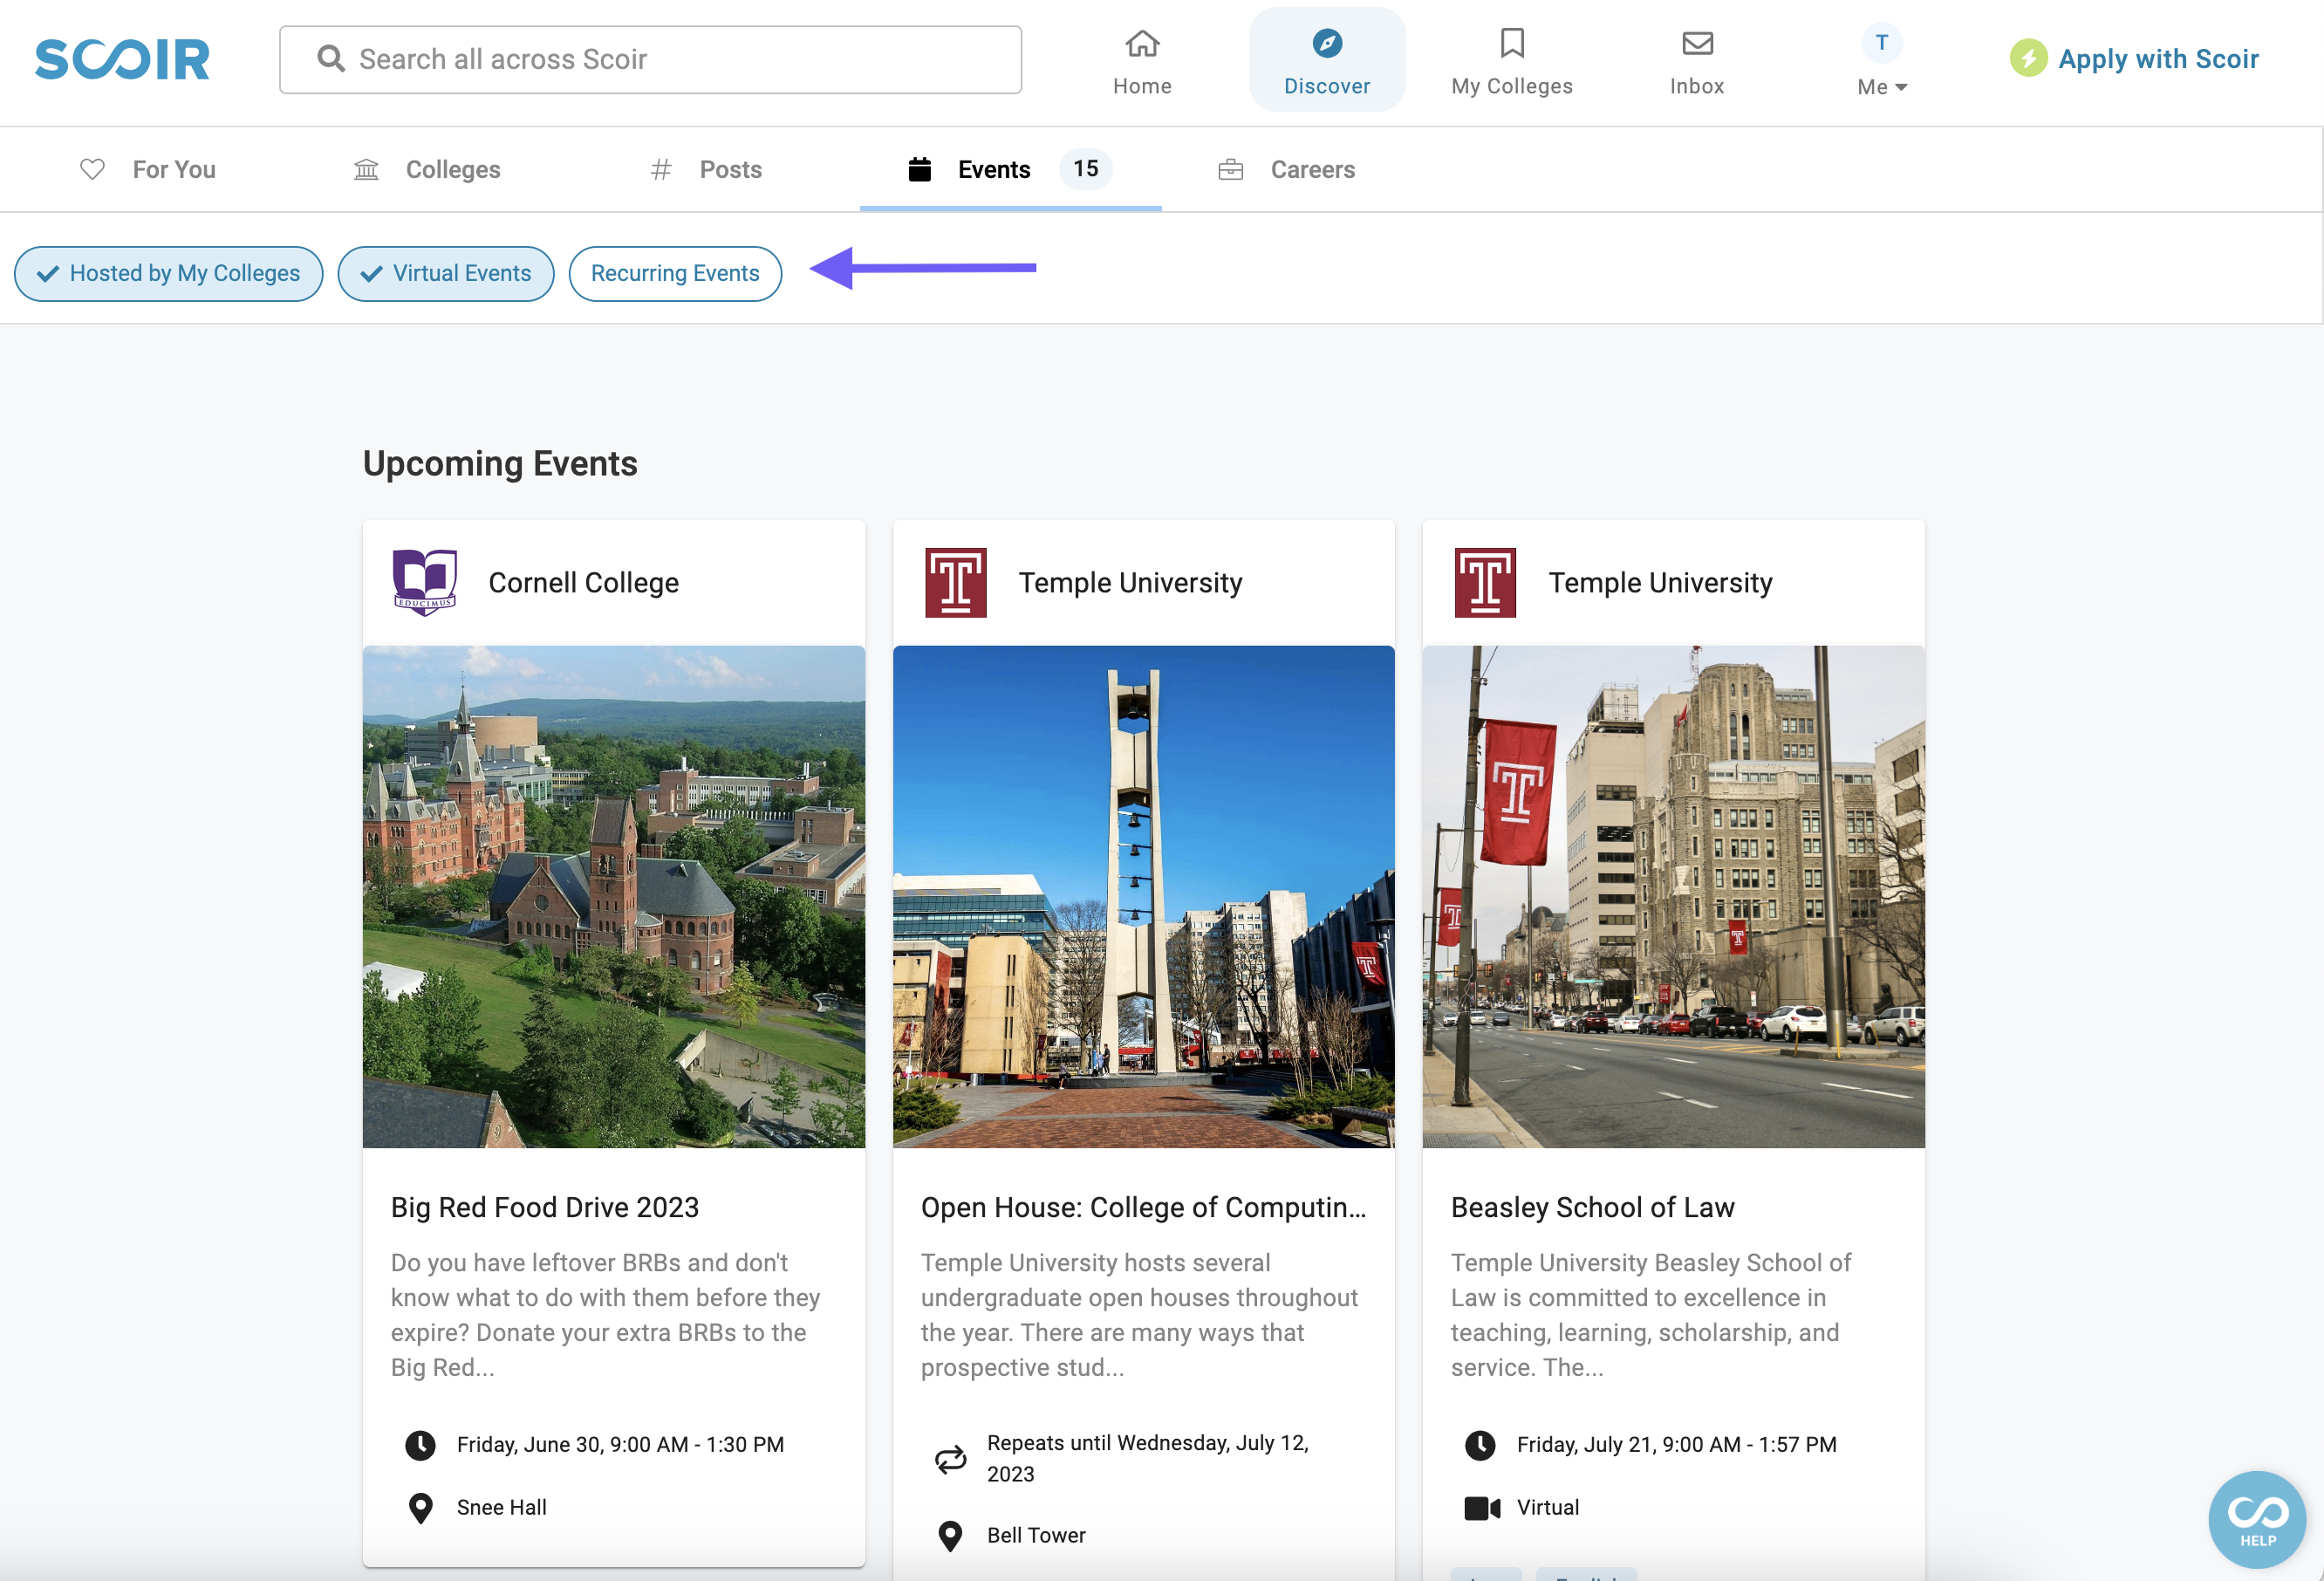Click Open House event description text
The width and height of the screenshot is (2324, 1581).
coord(1139,1314)
